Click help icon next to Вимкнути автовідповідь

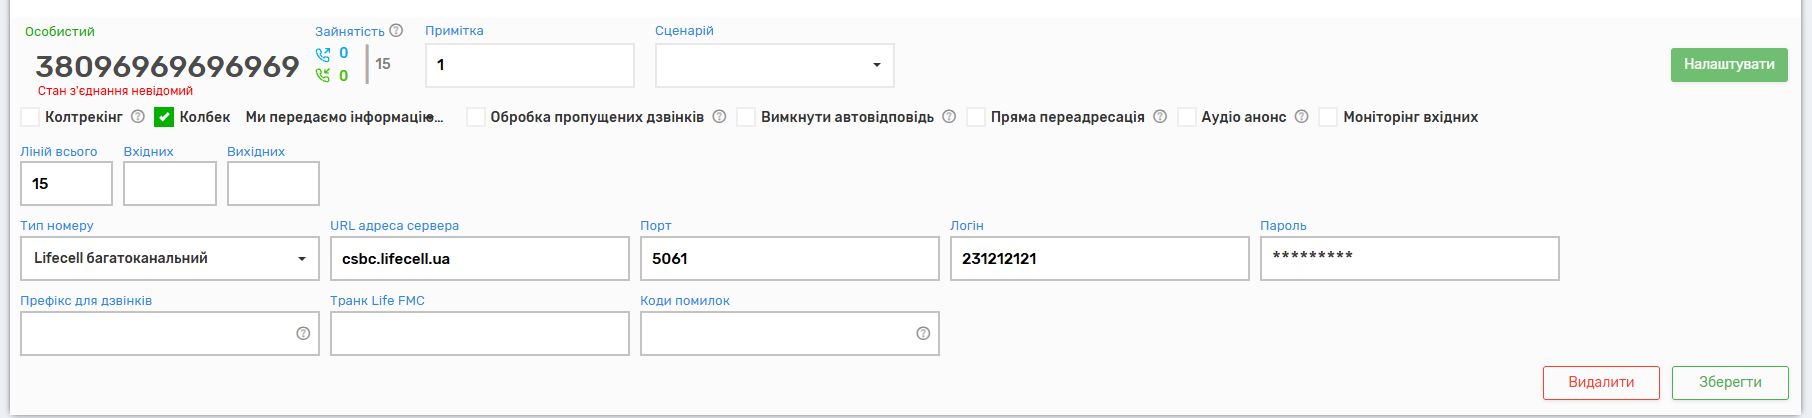click(949, 117)
